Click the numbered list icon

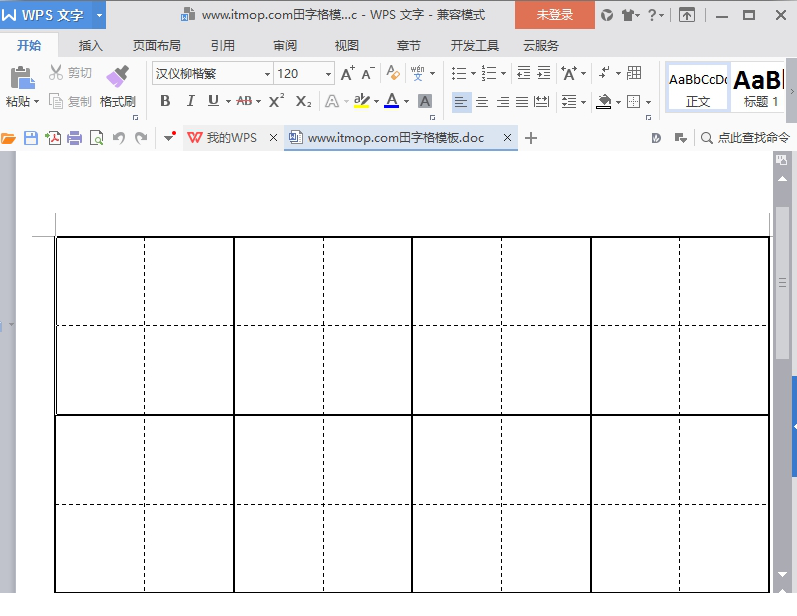489,73
